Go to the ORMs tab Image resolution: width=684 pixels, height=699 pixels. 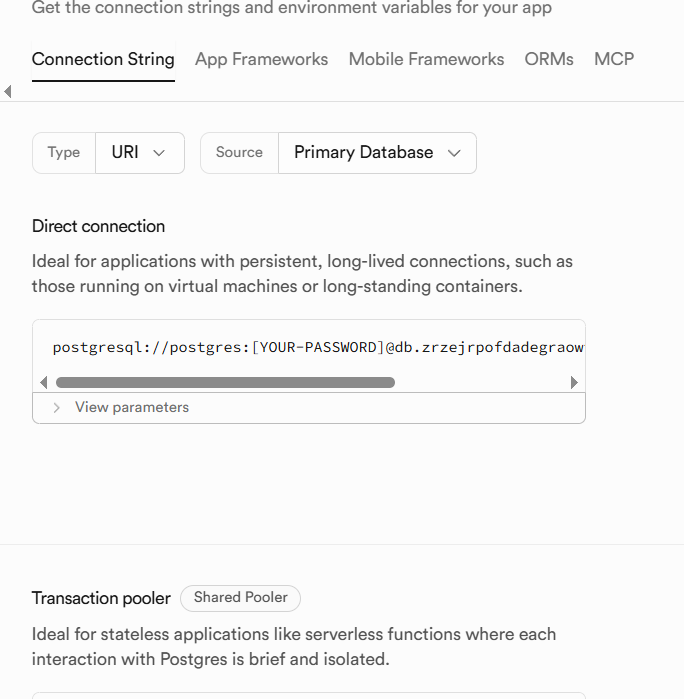(x=549, y=59)
